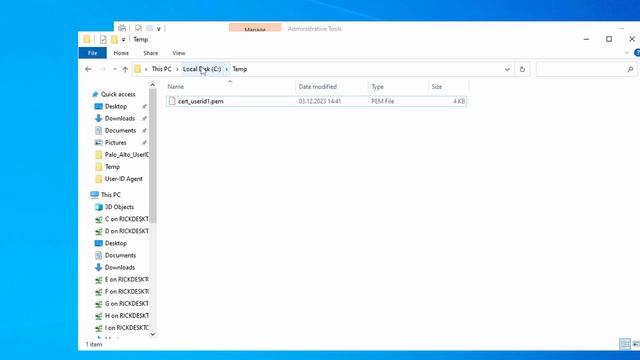640x360 pixels.
Task: Click the cert_userid1.pem file icon
Action: [172, 101]
